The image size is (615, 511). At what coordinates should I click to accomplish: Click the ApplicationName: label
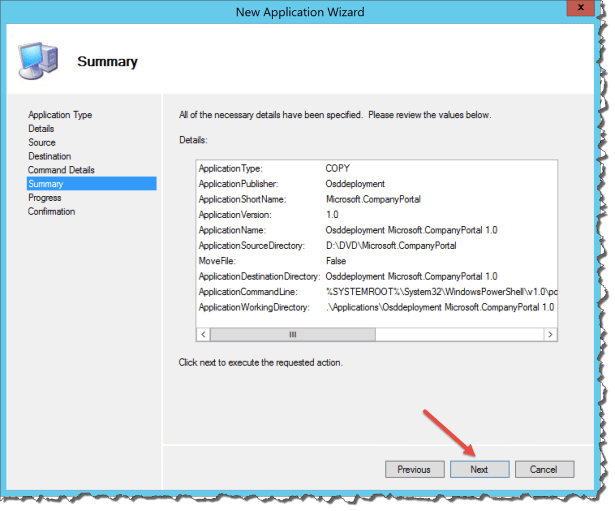[x=232, y=230]
